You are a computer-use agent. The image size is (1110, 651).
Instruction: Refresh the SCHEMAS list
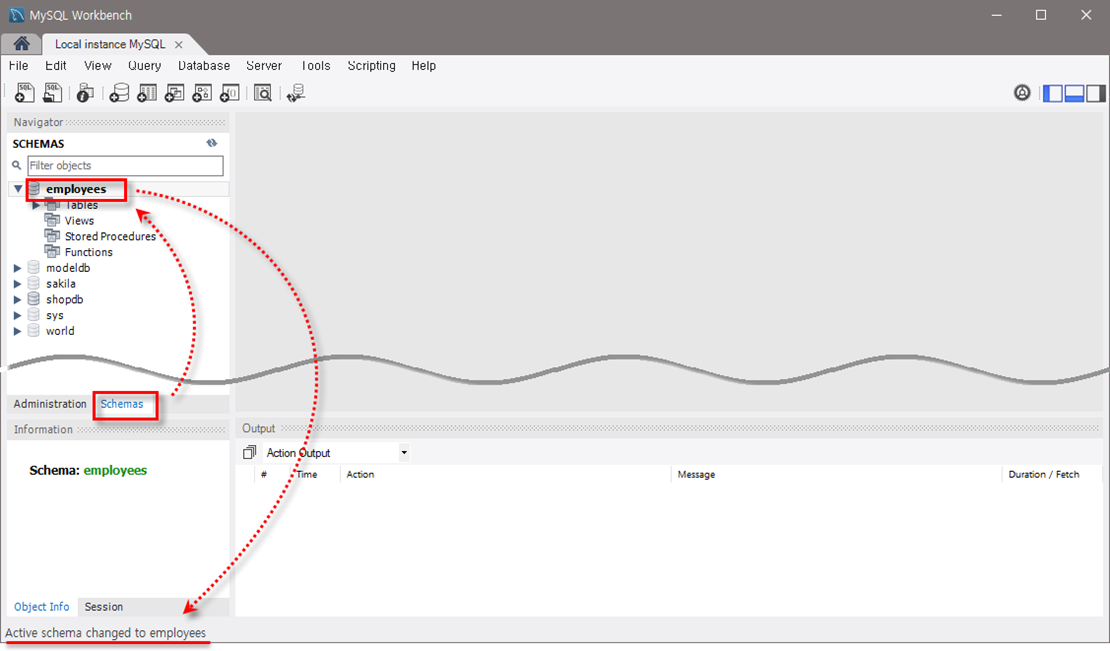(212, 143)
